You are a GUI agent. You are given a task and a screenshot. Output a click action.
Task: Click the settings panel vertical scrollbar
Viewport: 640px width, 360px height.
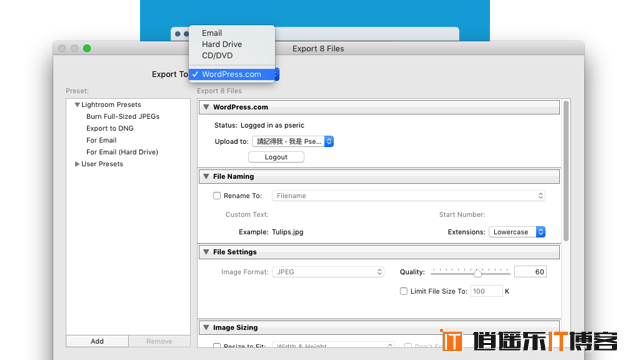[x=566, y=171]
